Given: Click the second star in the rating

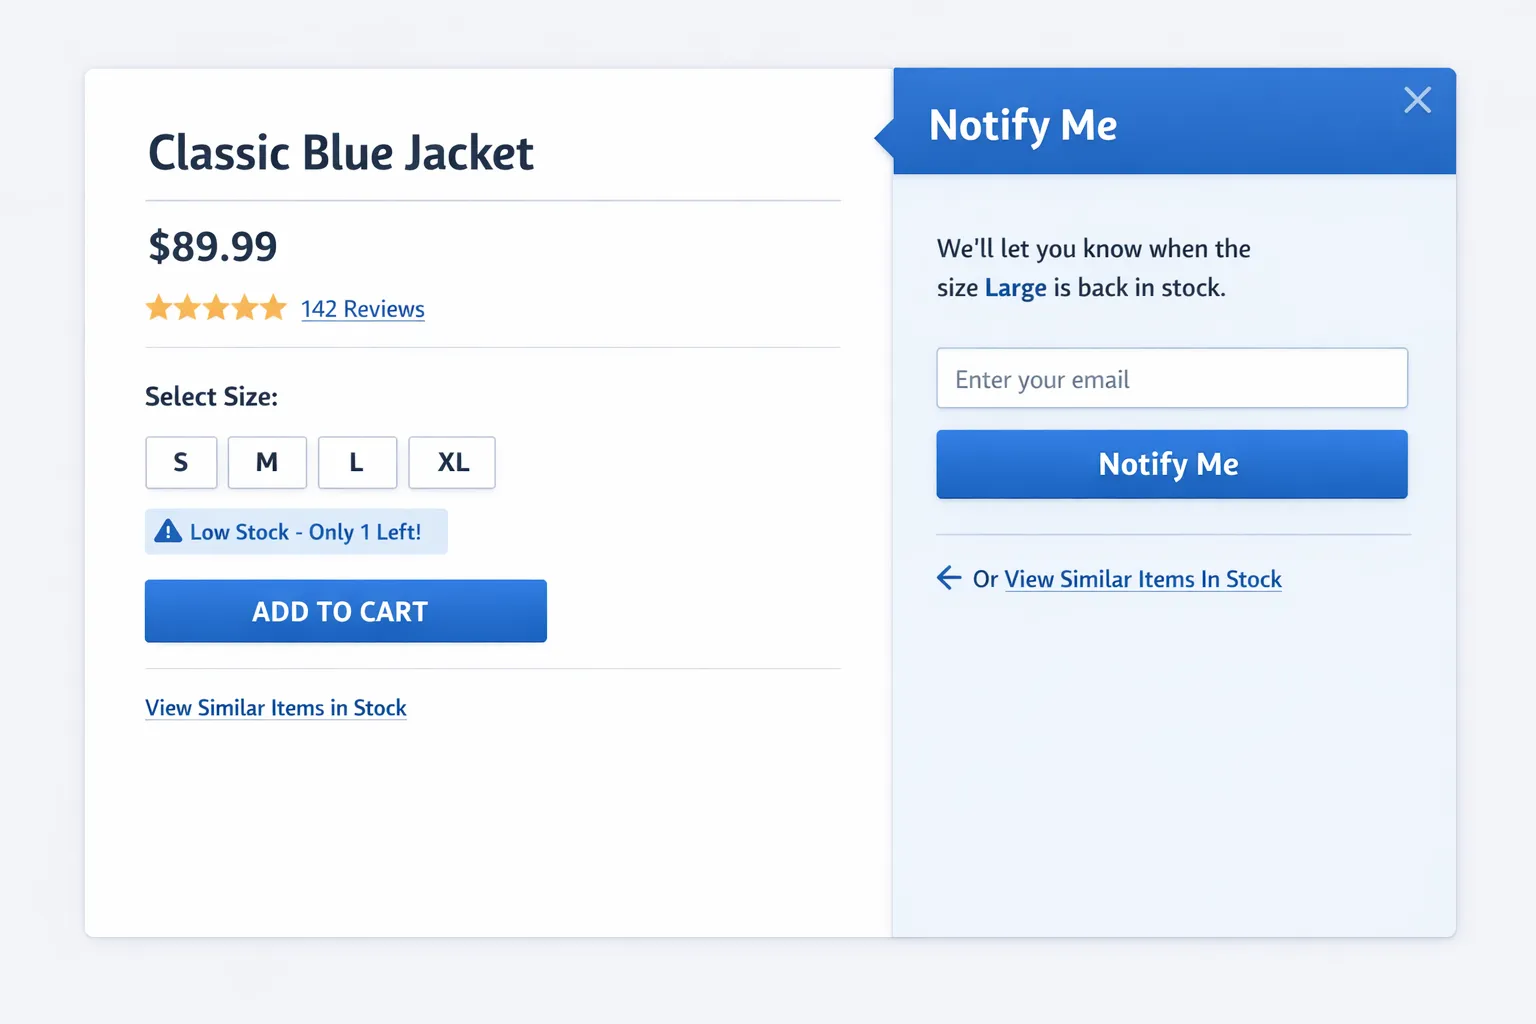Looking at the screenshot, I should pos(188,308).
